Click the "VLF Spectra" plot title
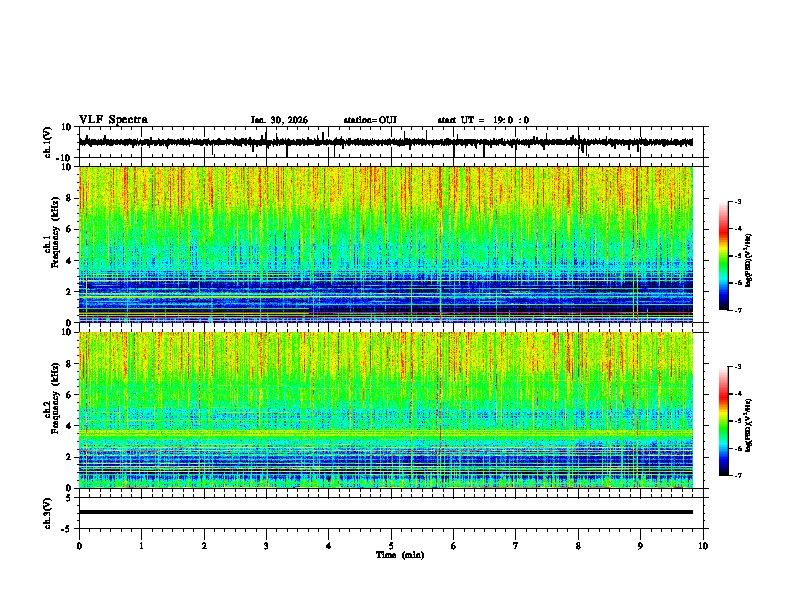Image resolution: width=792 pixels, height=612 pixels. click(x=113, y=120)
